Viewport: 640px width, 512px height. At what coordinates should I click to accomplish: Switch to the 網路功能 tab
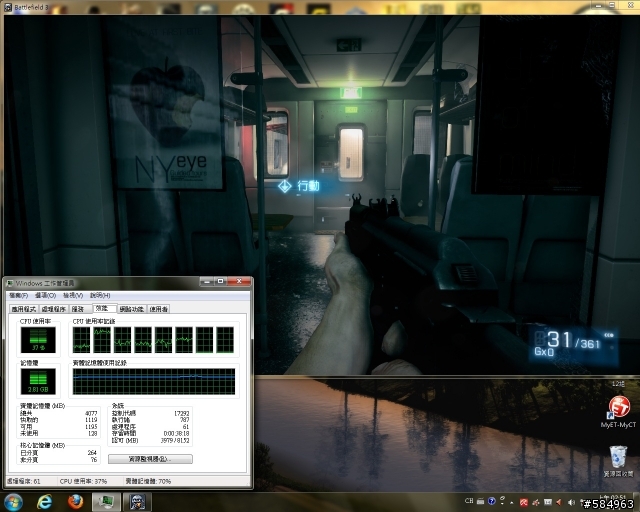pos(131,309)
